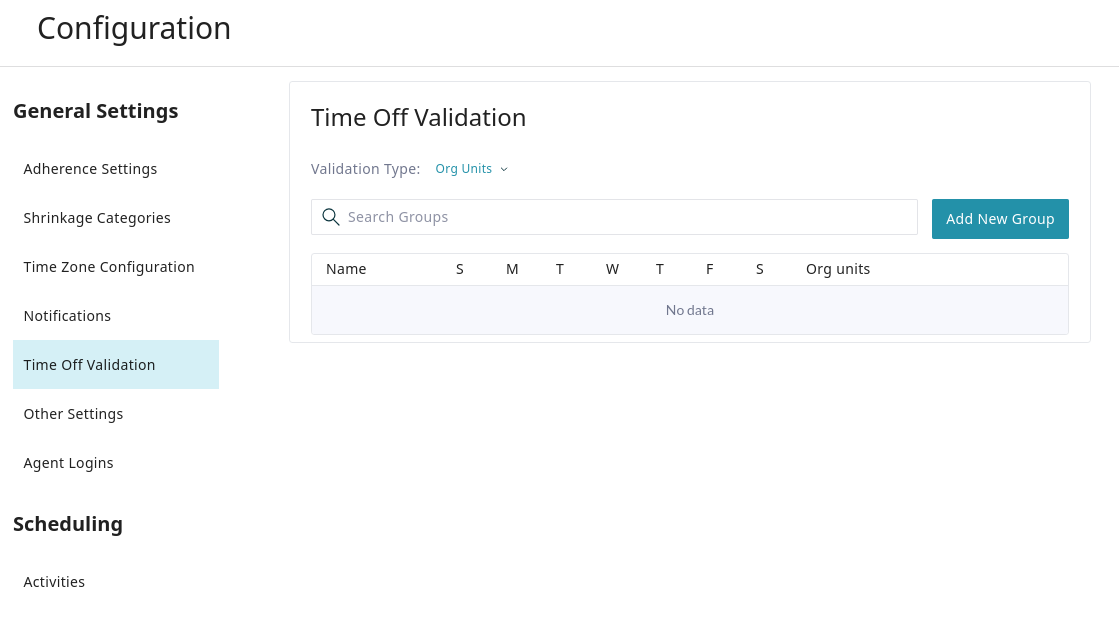Click the Configuration page title

tap(134, 28)
